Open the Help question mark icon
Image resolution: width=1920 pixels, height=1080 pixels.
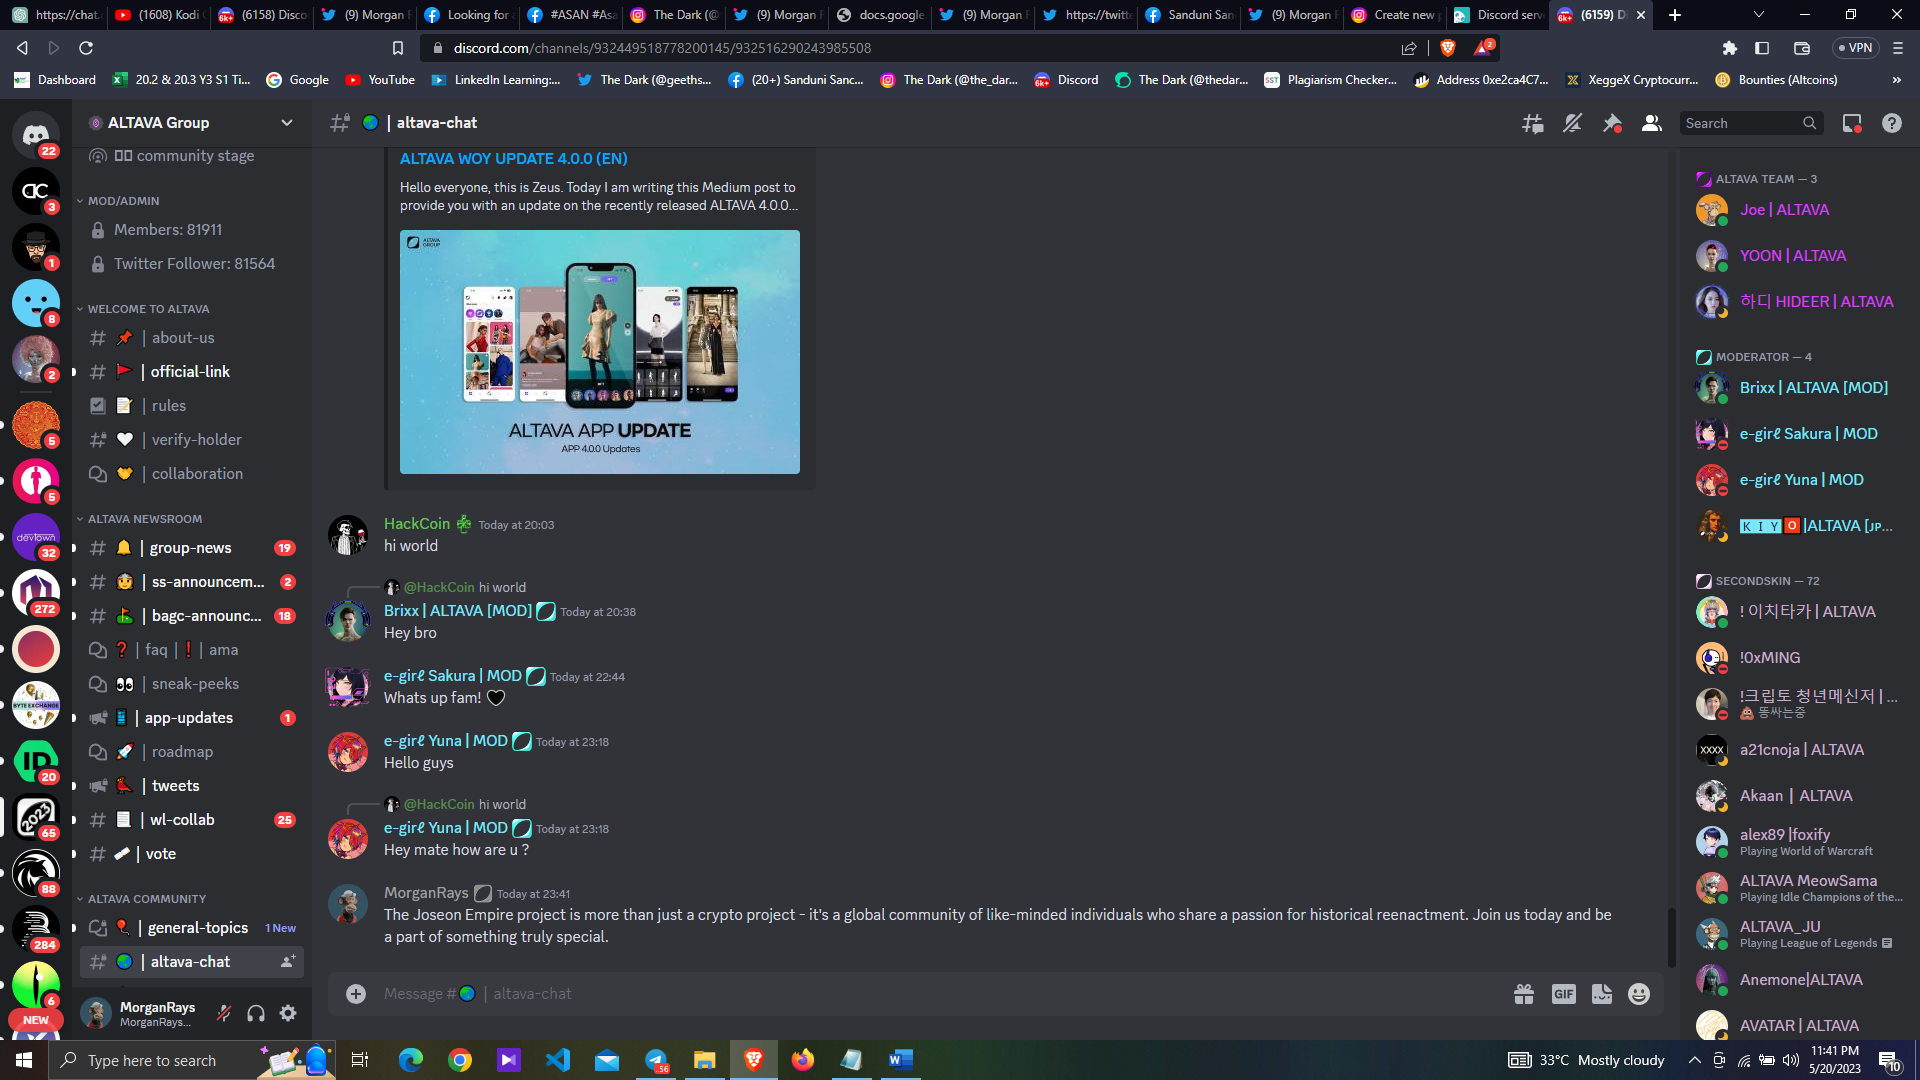point(1892,123)
